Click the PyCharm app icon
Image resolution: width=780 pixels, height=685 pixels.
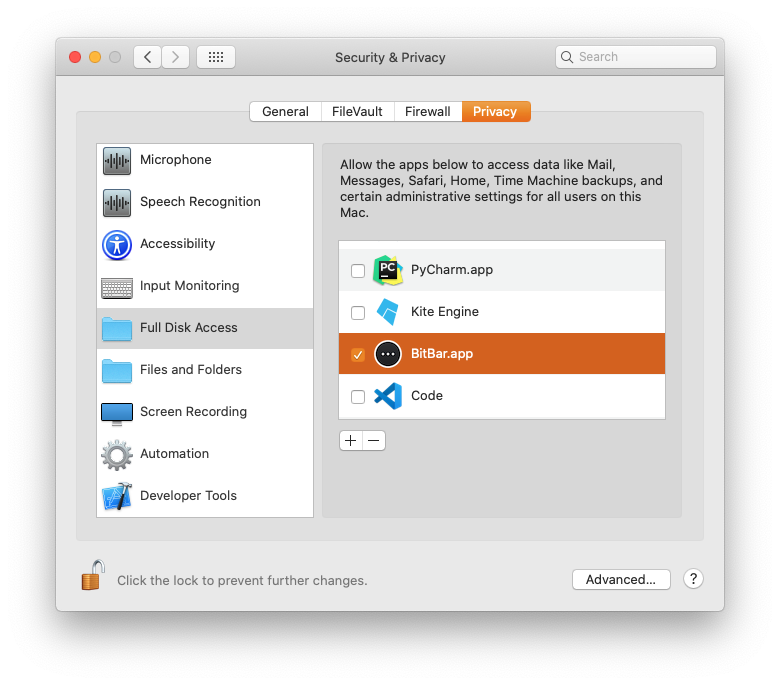(x=388, y=270)
